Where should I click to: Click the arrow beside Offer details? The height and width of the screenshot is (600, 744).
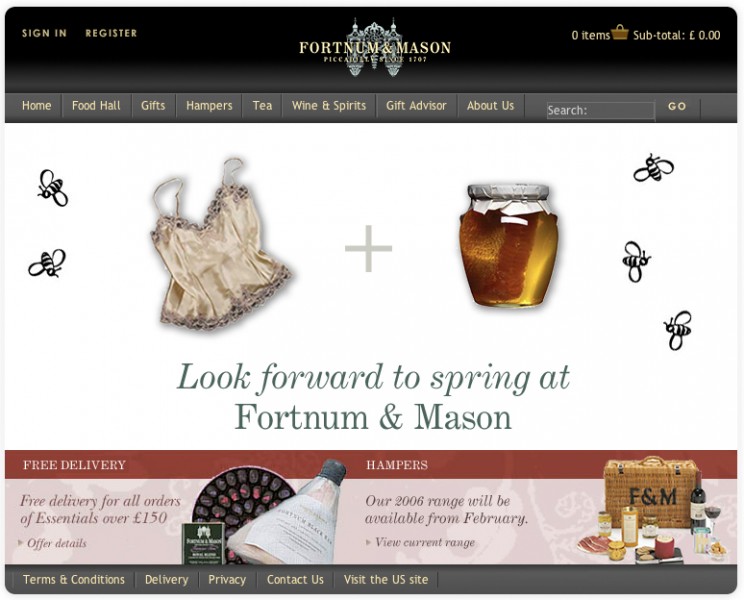click(x=20, y=542)
